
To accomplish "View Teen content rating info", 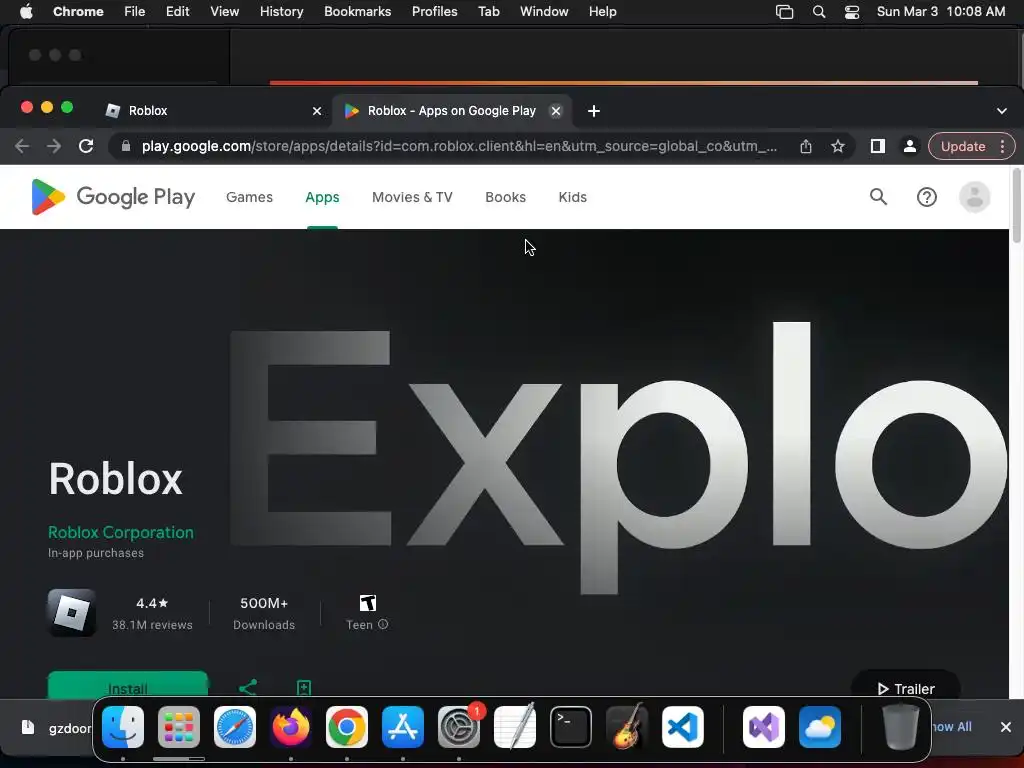I will pos(383,624).
